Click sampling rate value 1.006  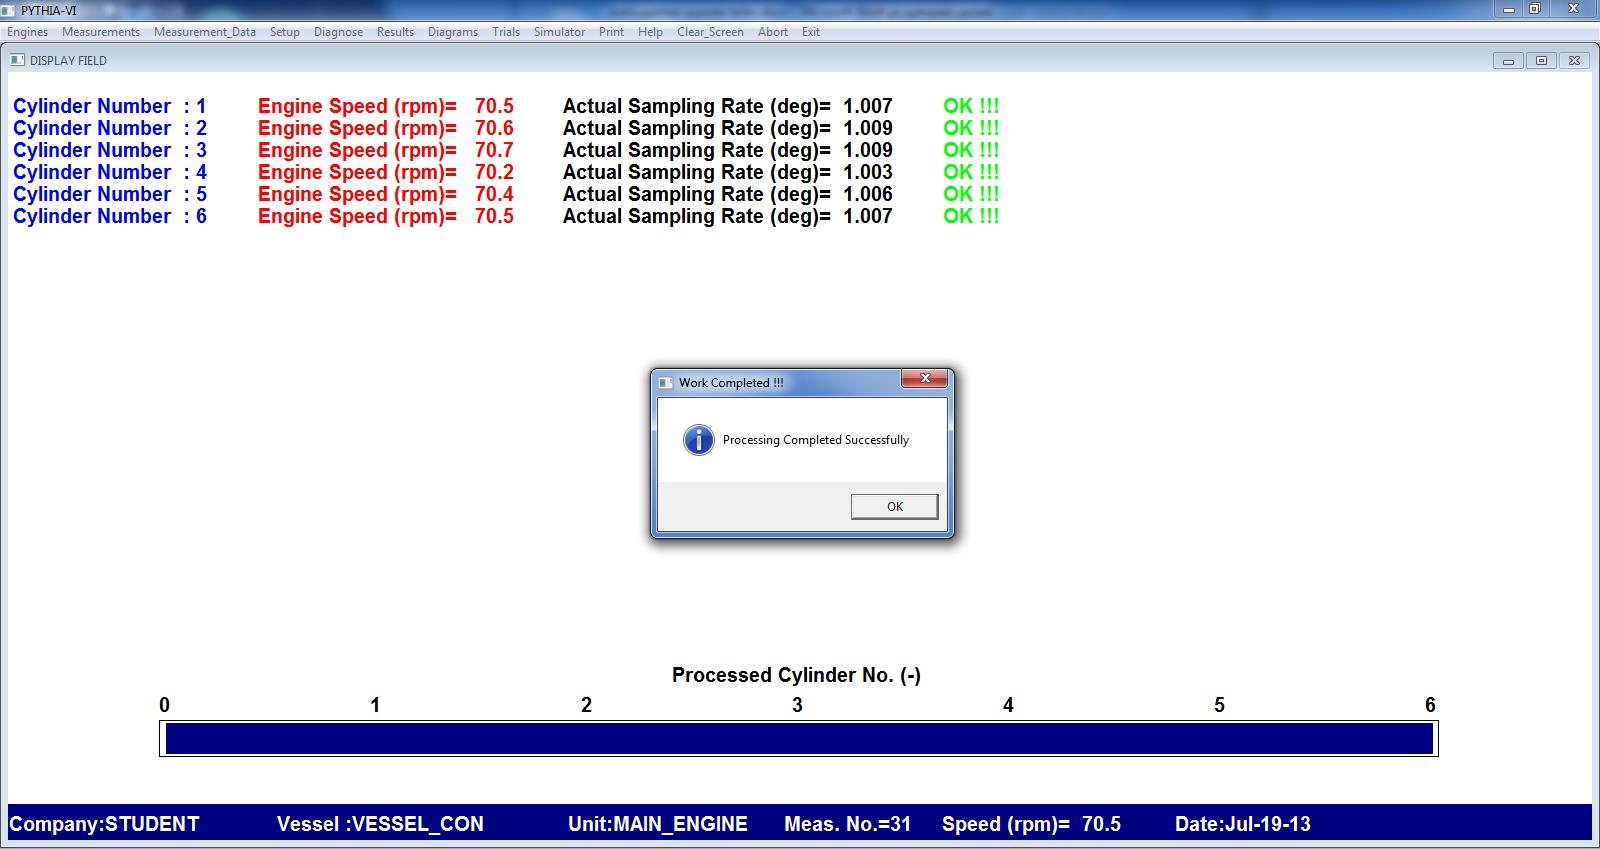868,194
